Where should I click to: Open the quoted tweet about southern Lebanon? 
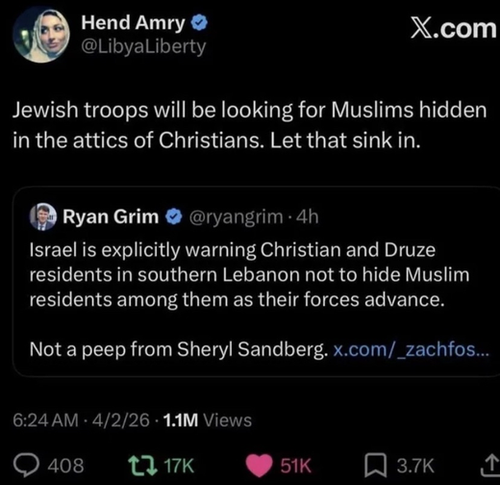point(256,282)
